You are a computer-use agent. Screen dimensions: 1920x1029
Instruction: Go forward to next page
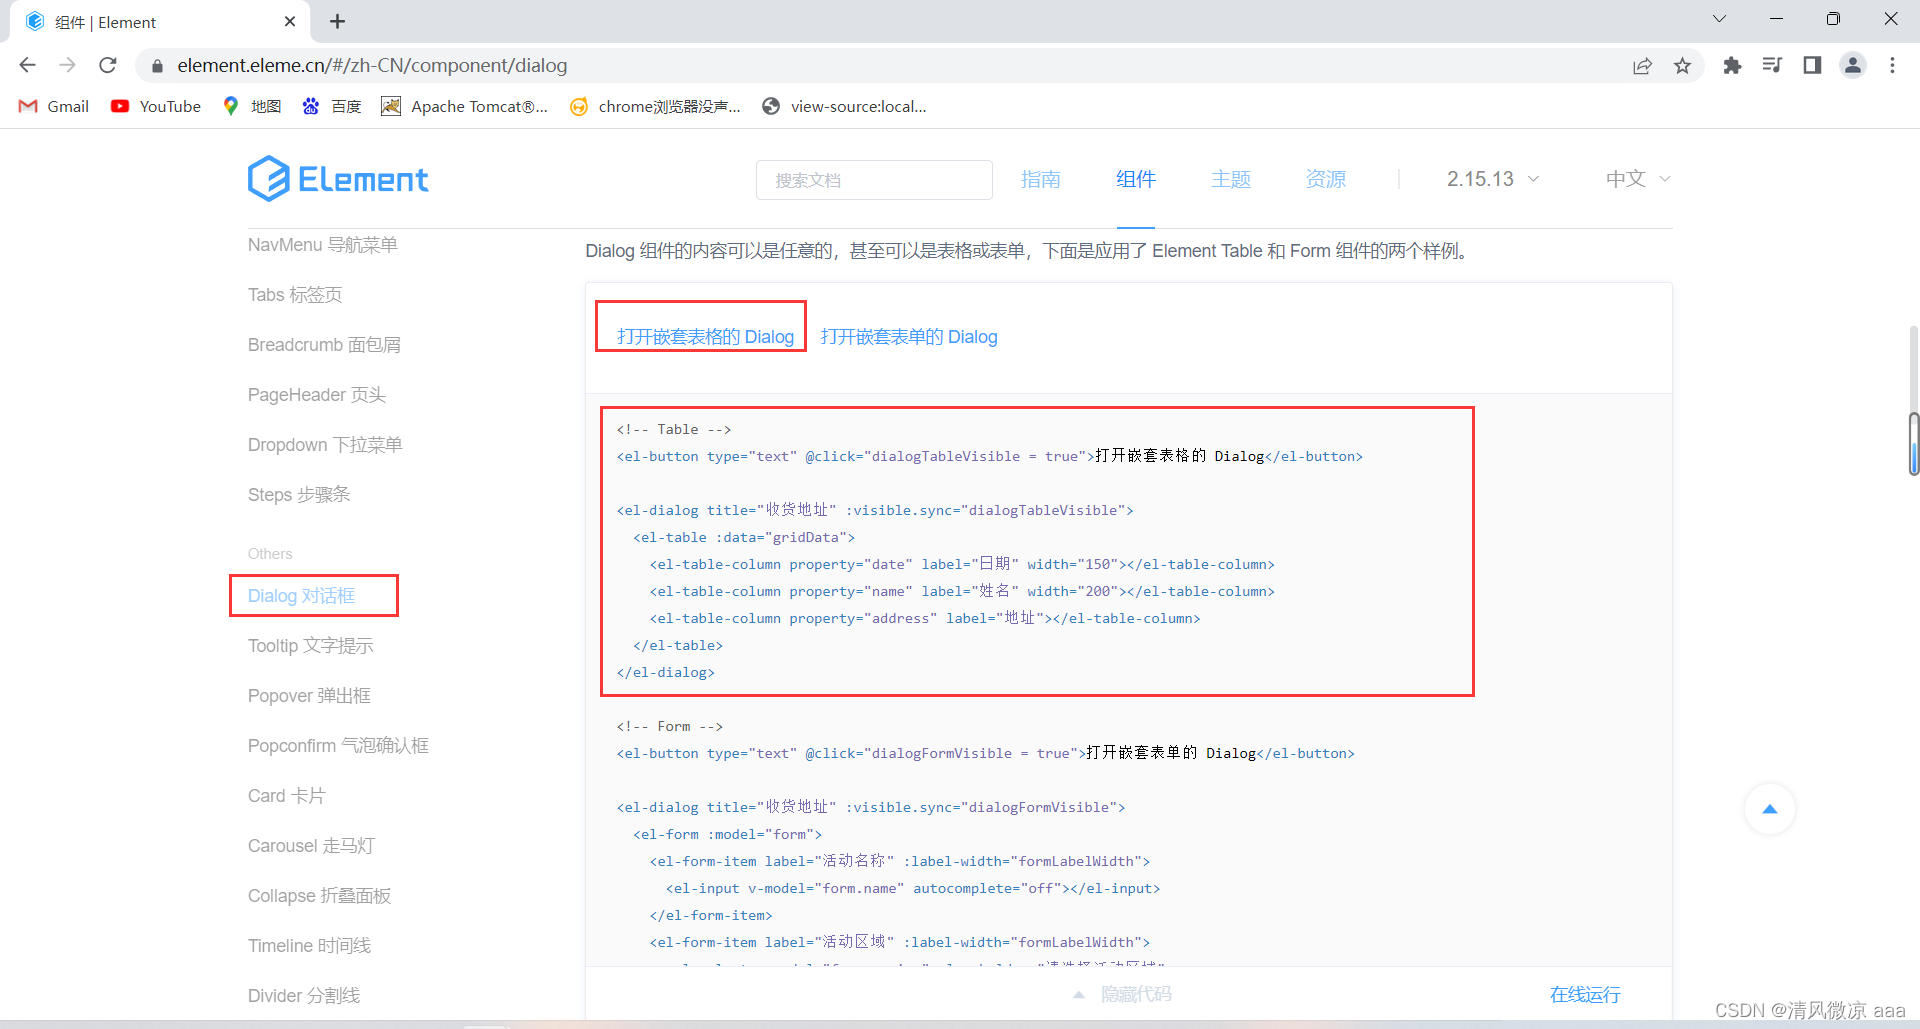pos(67,65)
